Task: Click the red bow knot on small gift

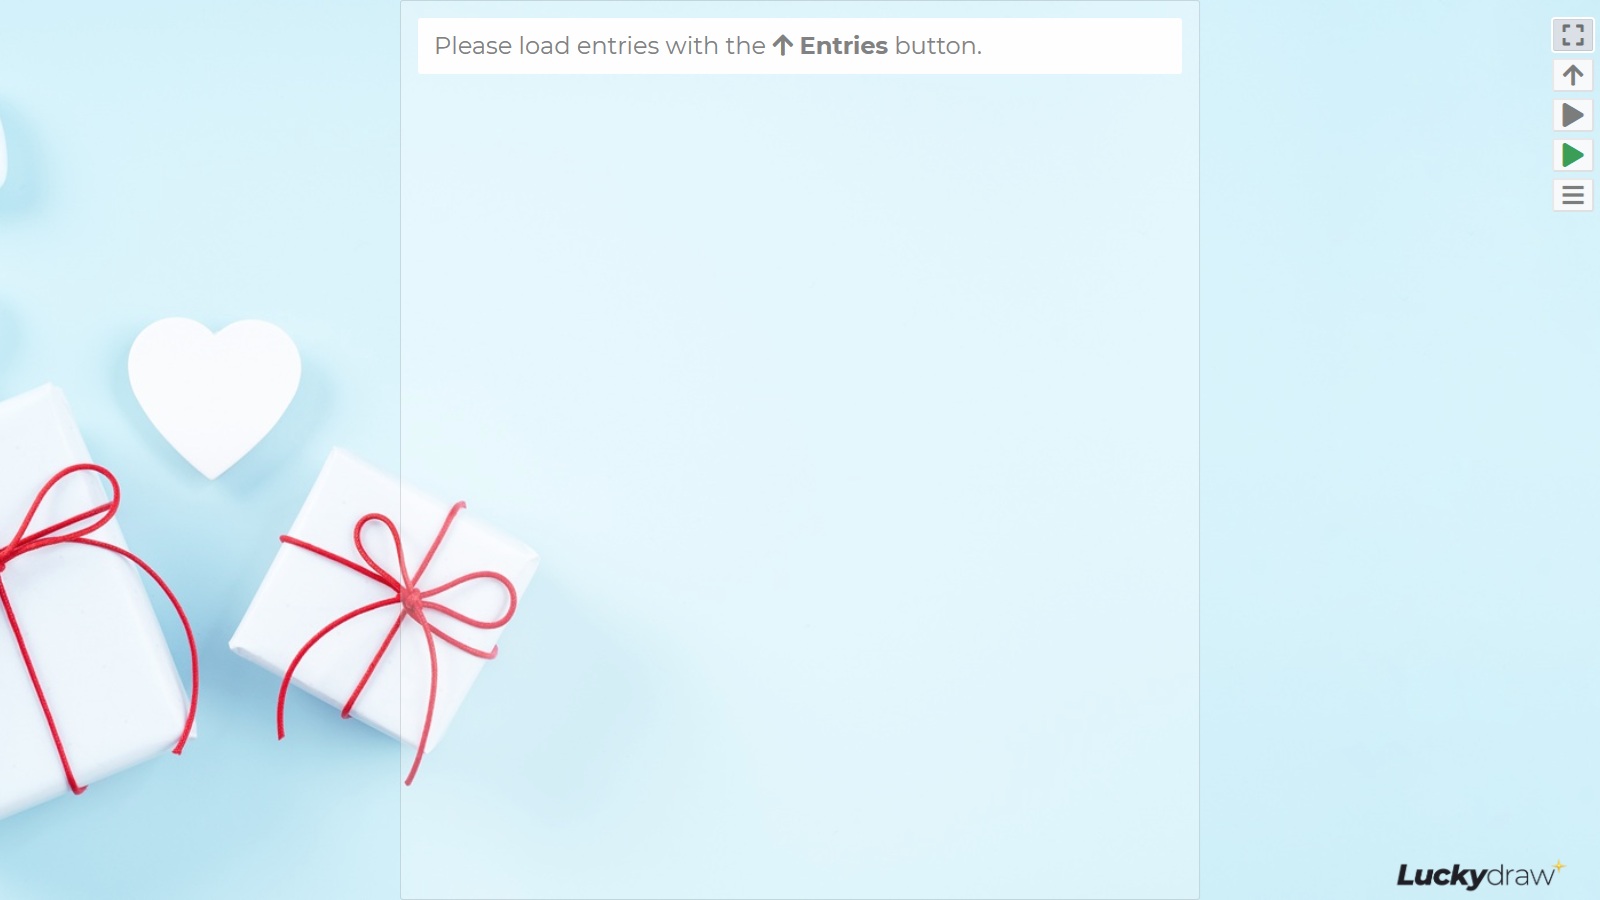Action: [x=410, y=598]
